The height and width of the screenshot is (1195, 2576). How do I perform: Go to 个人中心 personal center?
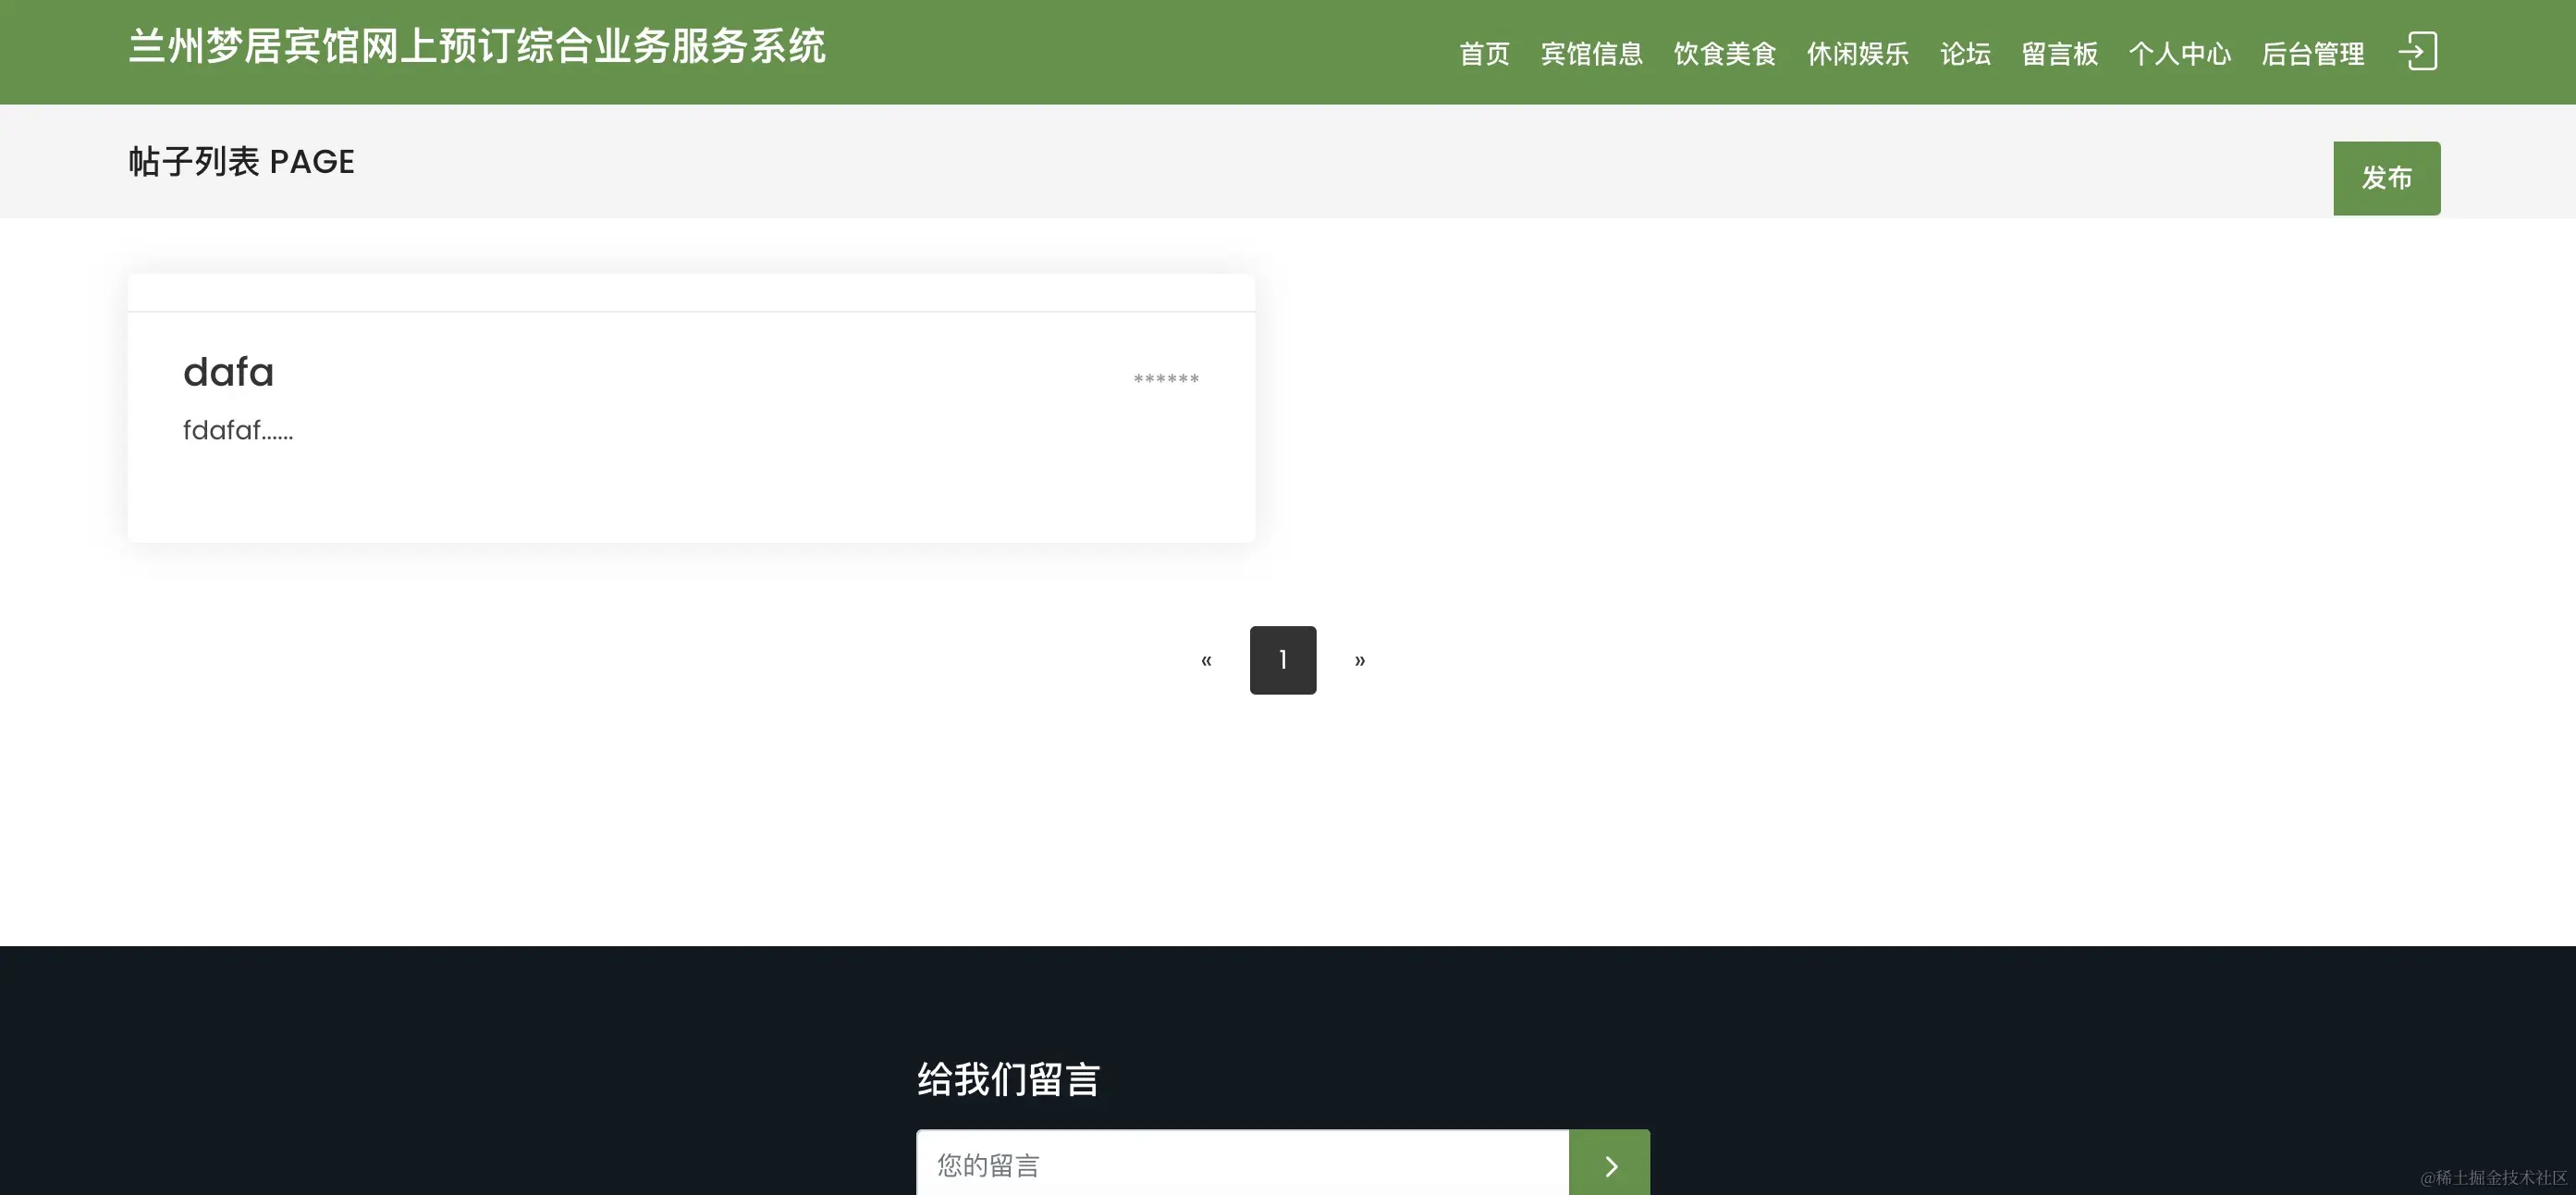(x=2180, y=54)
